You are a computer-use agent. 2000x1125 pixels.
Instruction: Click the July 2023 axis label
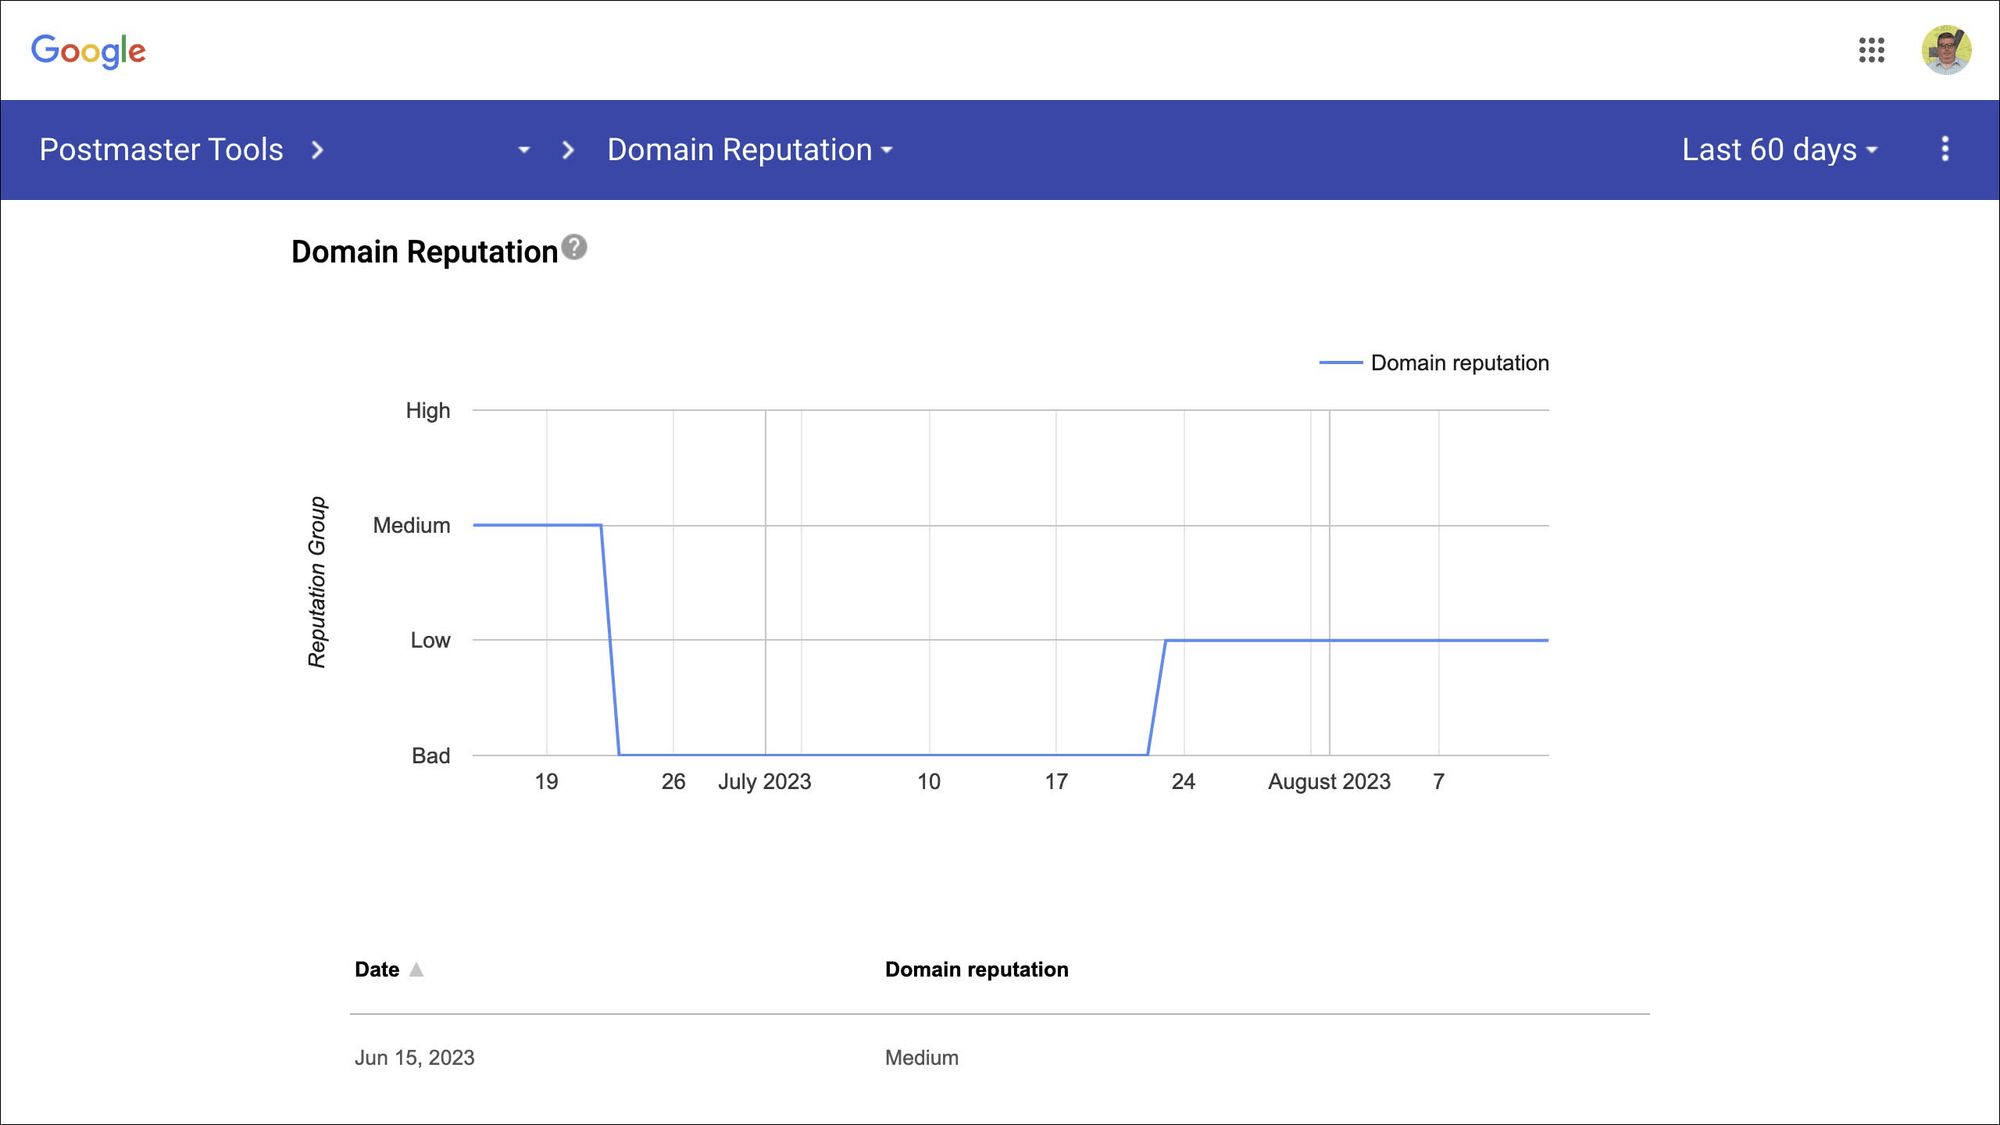coord(764,782)
